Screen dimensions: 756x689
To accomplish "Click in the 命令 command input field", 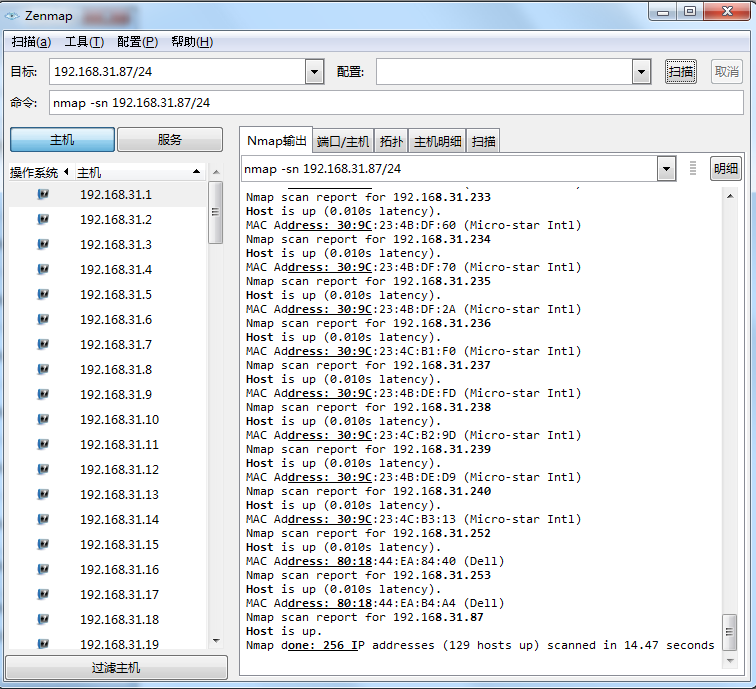I will pyautogui.click(x=396, y=103).
